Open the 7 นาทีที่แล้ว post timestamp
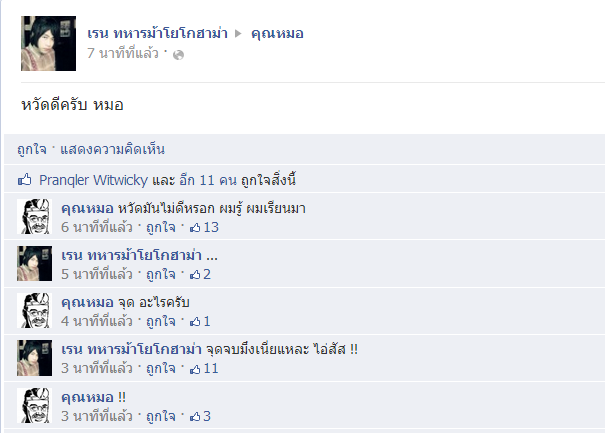Viewport: 605px width, 433px height. point(123,53)
